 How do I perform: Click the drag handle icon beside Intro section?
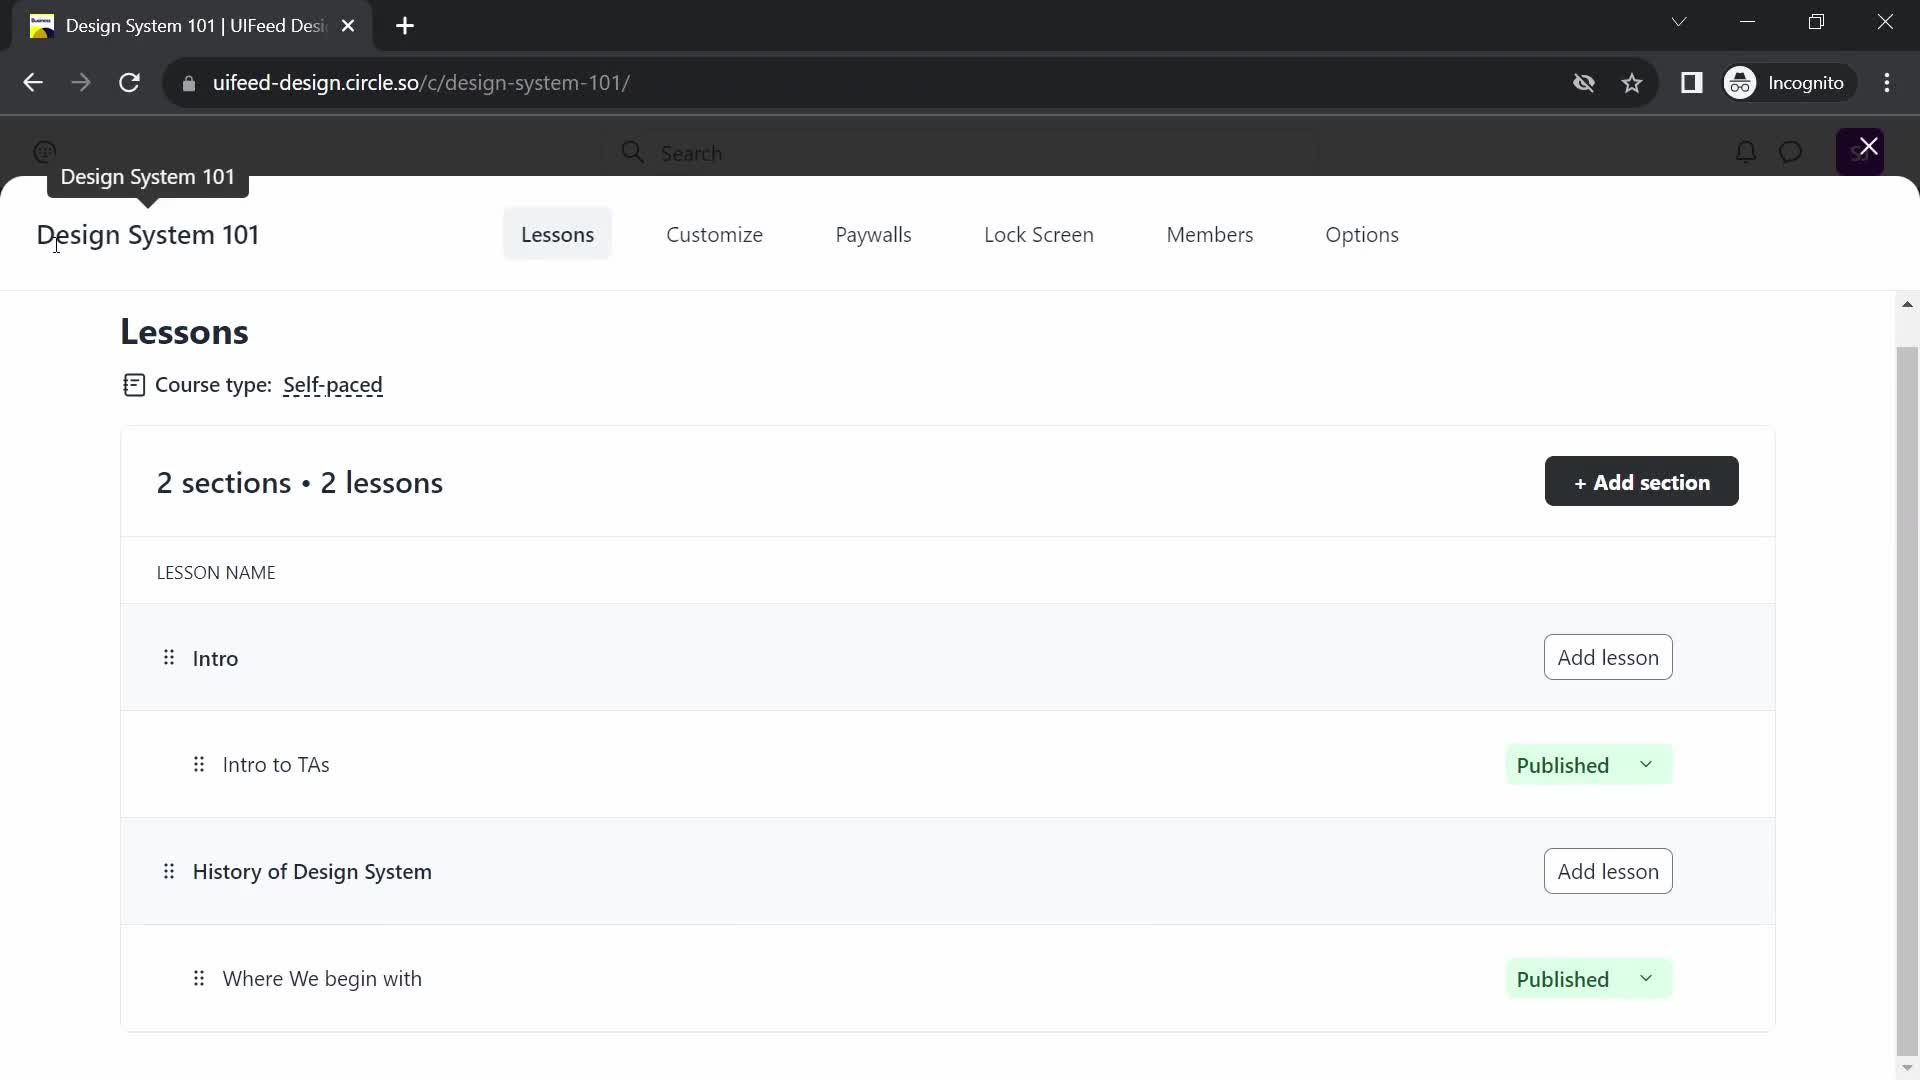click(x=167, y=657)
